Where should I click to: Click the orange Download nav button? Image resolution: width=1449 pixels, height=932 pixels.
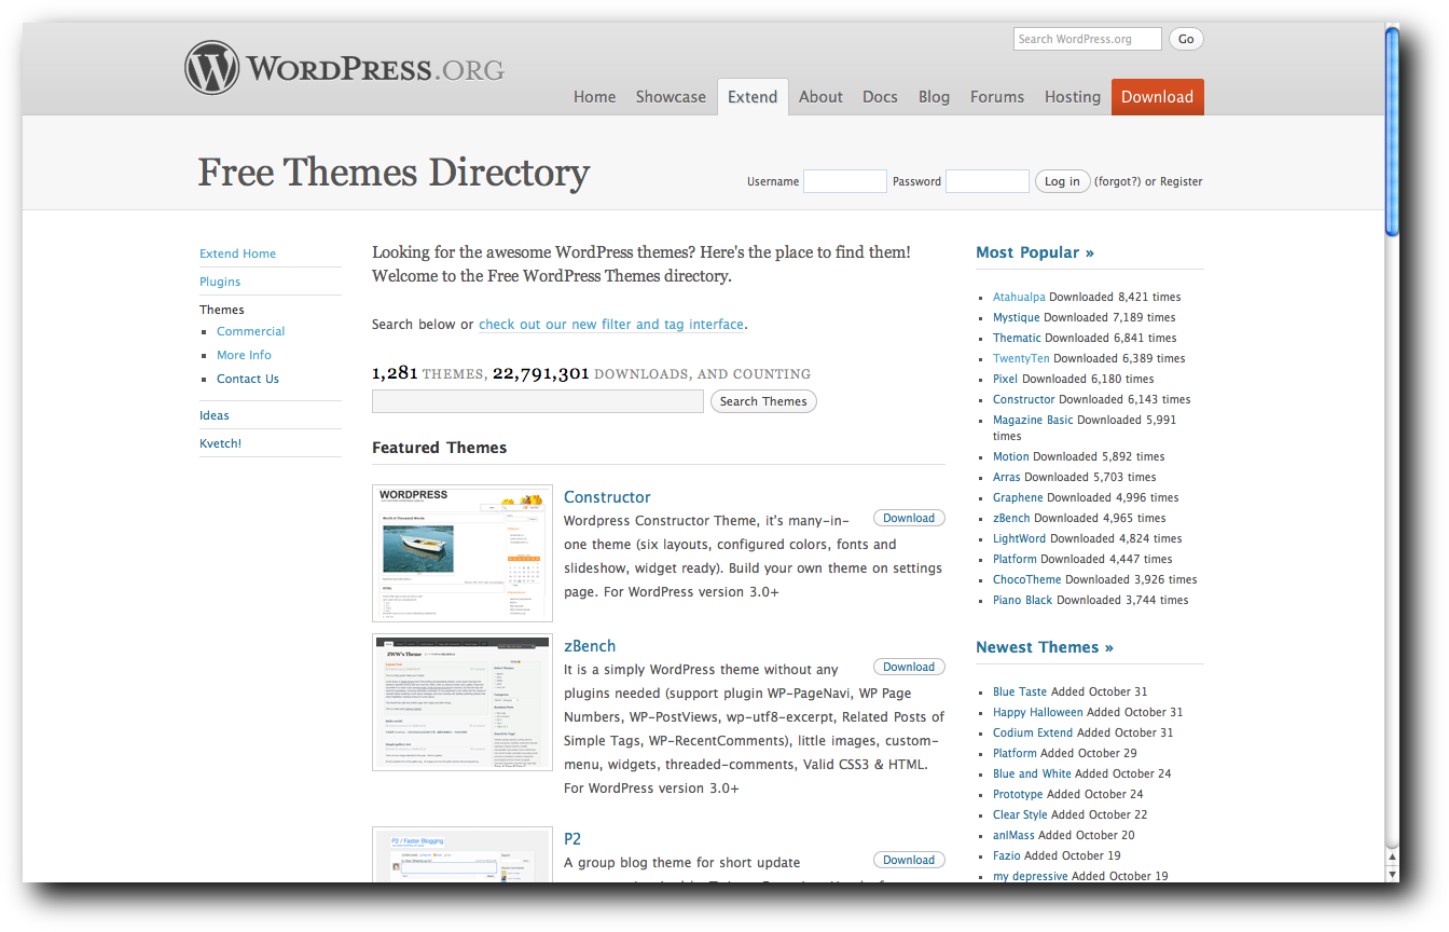coord(1157,97)
